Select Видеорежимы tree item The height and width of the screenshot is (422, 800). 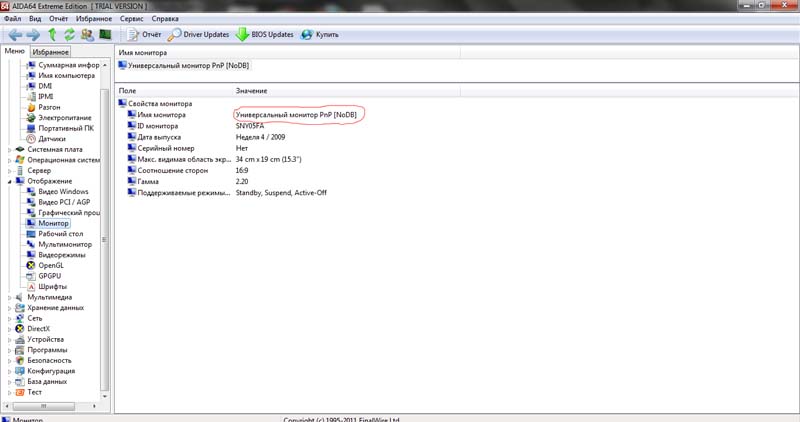(x=56, y=255)
